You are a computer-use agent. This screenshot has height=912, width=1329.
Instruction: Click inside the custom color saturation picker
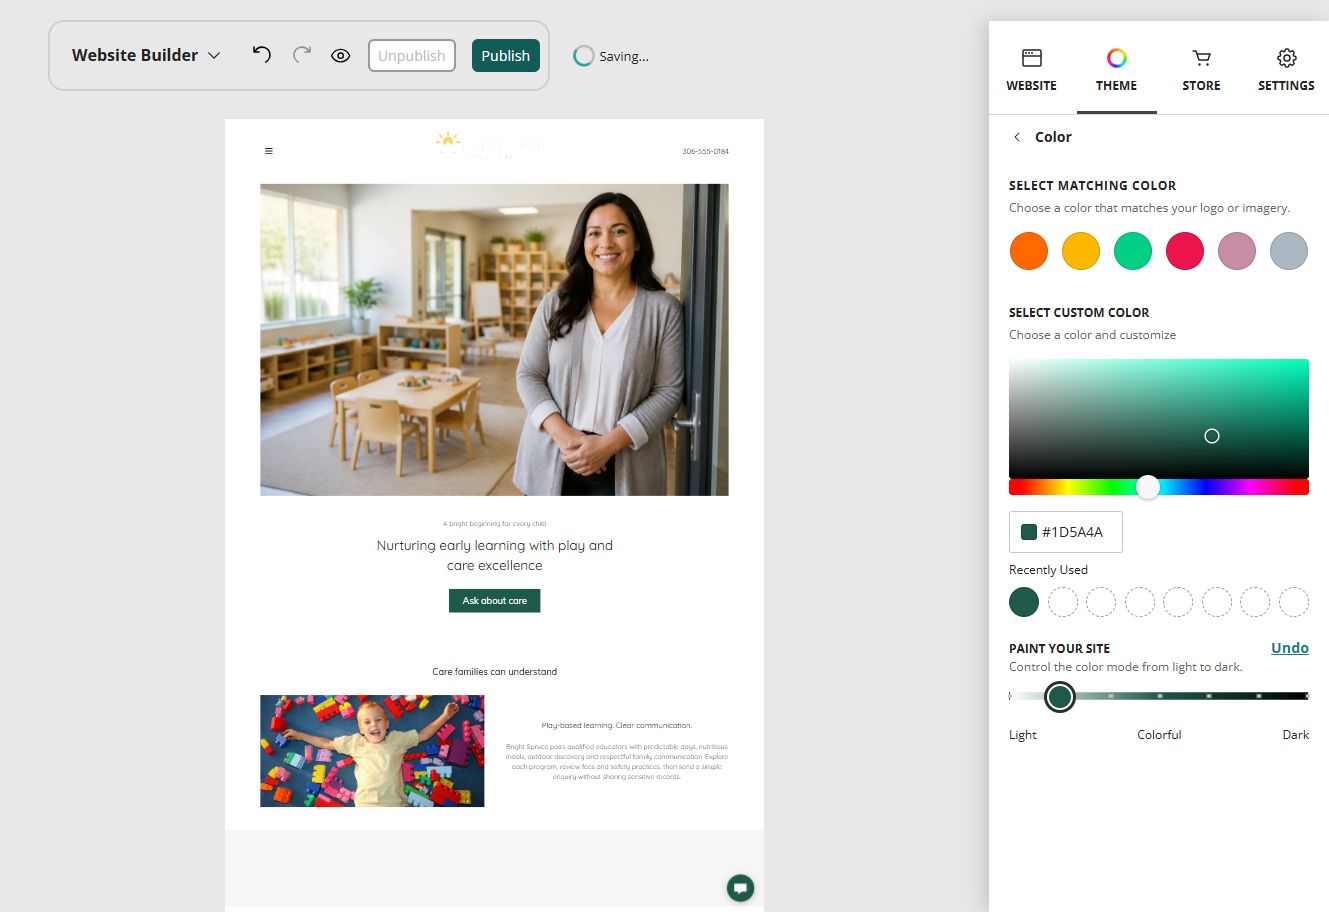pos(1159,418)
